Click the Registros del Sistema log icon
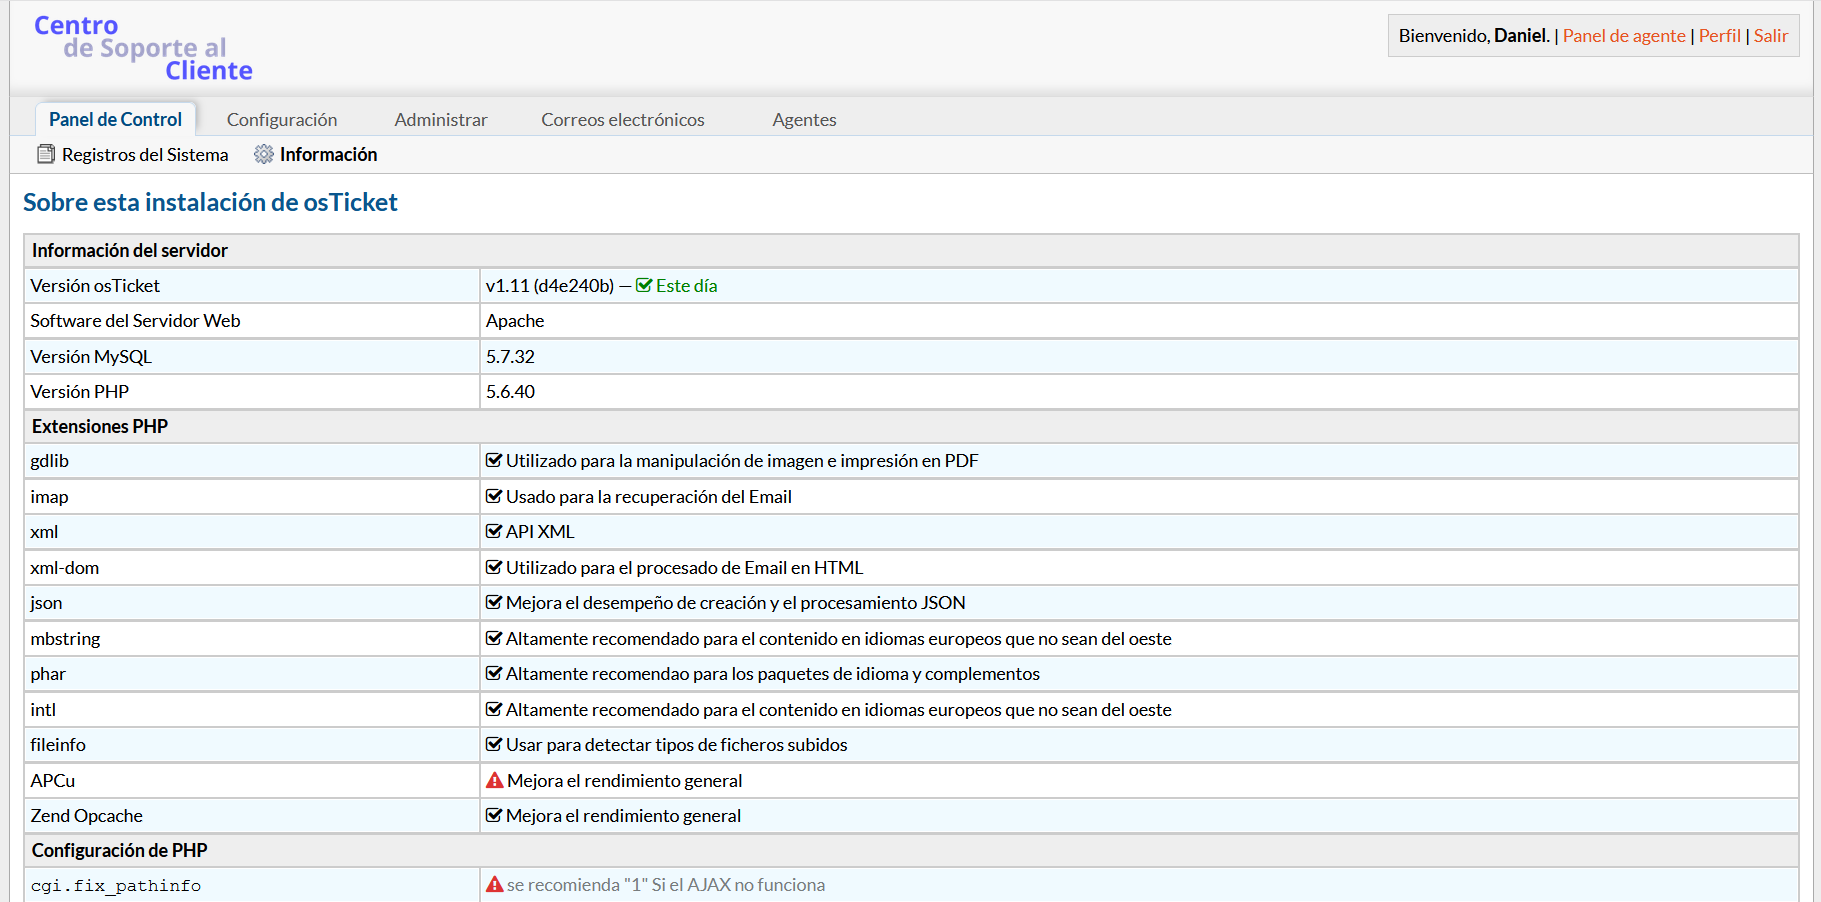 [x=46, y=154]
